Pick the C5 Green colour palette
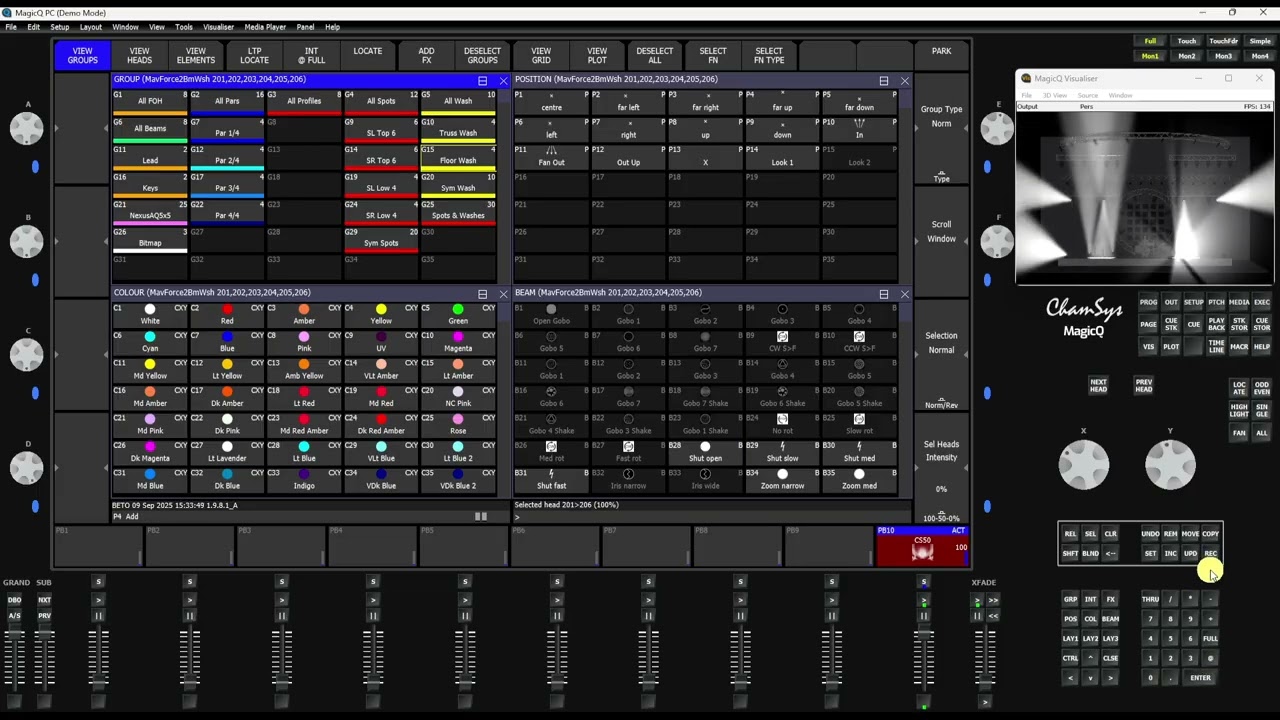 [458, 315]
